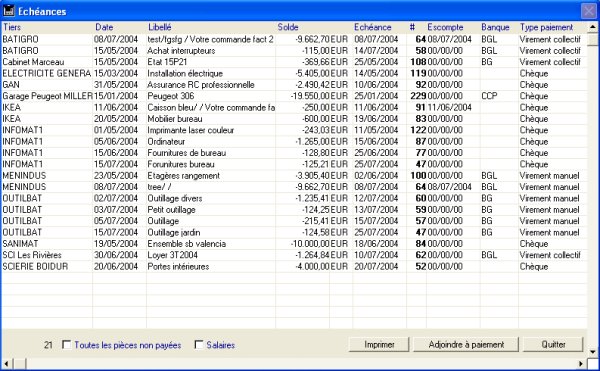This screenshot has height=371, width=600.
Task: Click vertical scrollbar down arrow
Action: [x=592, y=351]
